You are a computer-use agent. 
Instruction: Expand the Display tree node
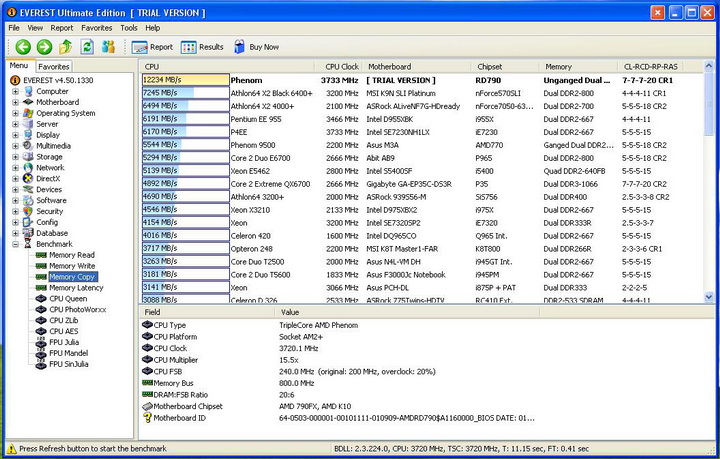15,135
